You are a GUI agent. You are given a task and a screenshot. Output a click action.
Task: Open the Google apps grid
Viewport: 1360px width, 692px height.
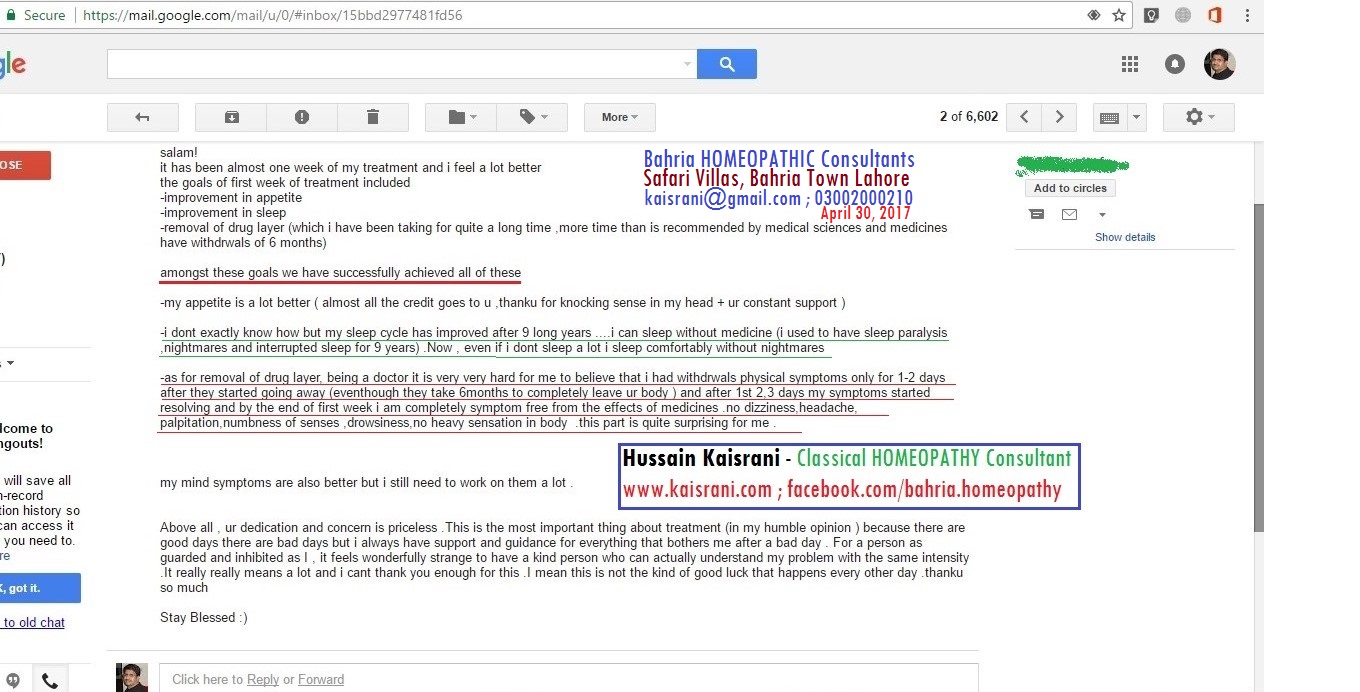pos(1130,64)
